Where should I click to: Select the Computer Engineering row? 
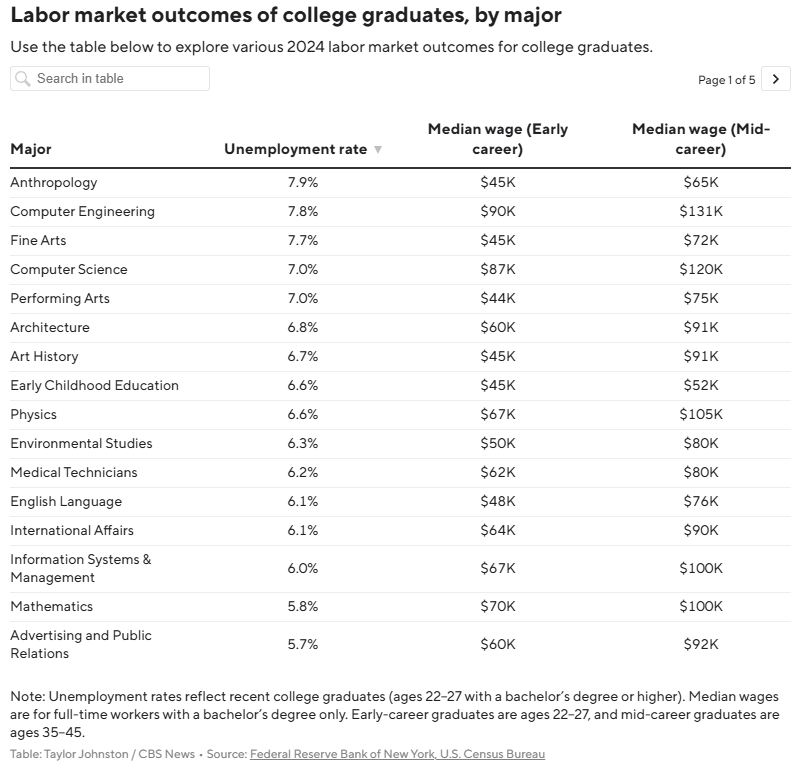(401, 212)
